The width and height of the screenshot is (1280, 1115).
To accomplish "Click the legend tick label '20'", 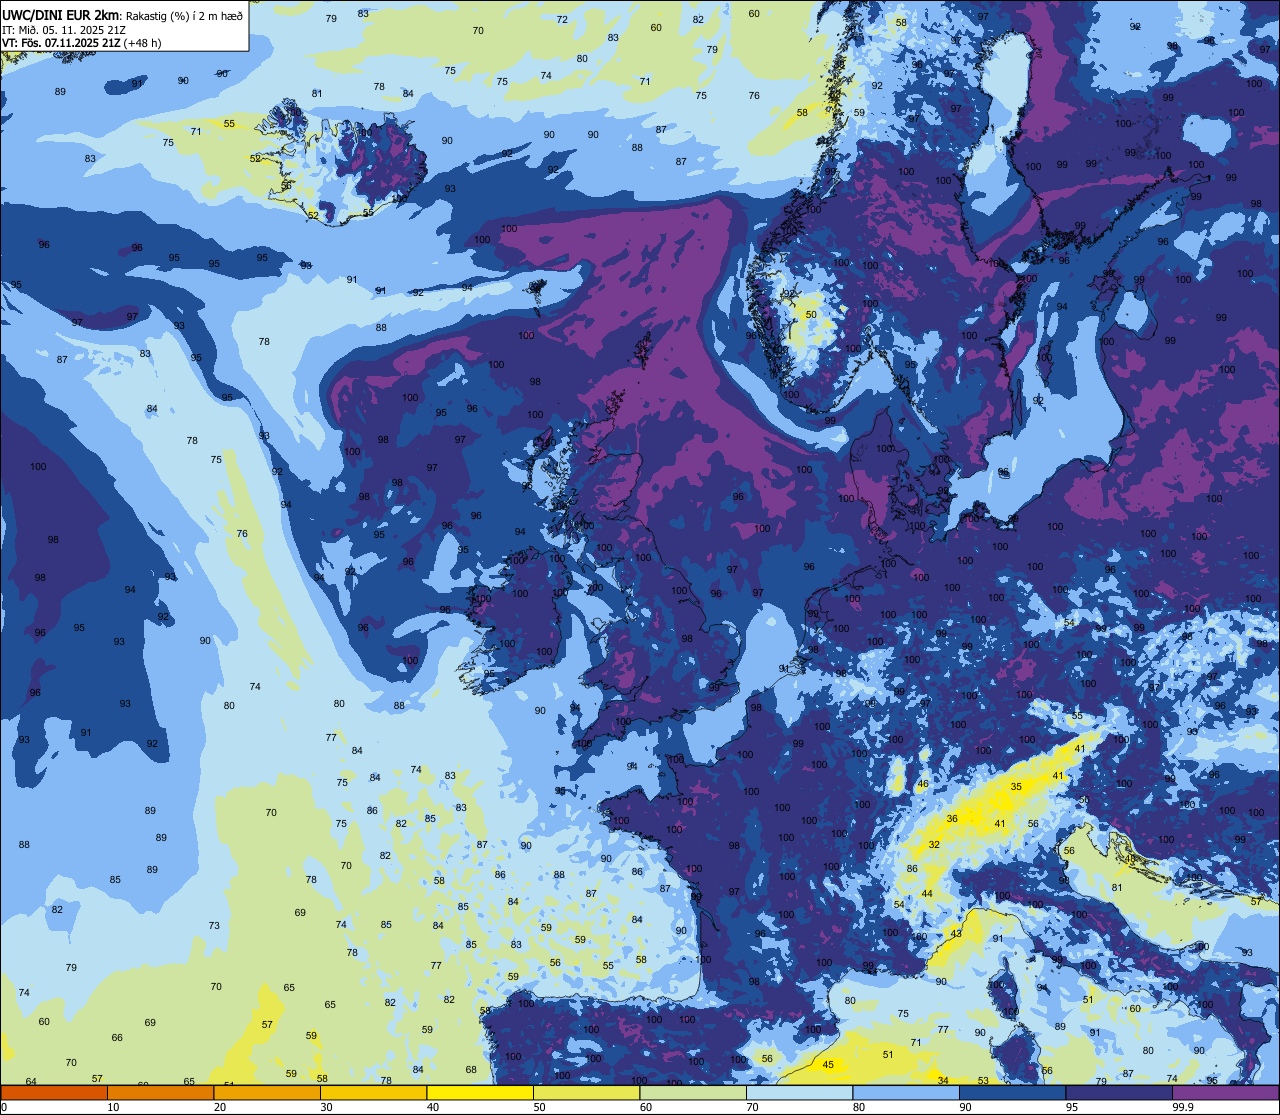I will click(x=220, y=1107).
